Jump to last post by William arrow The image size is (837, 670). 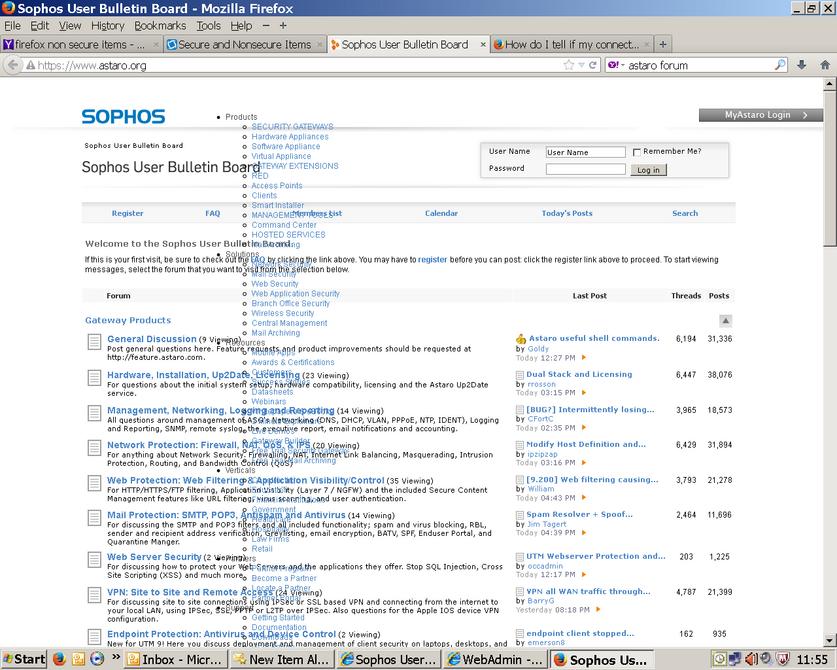point(584,498)
